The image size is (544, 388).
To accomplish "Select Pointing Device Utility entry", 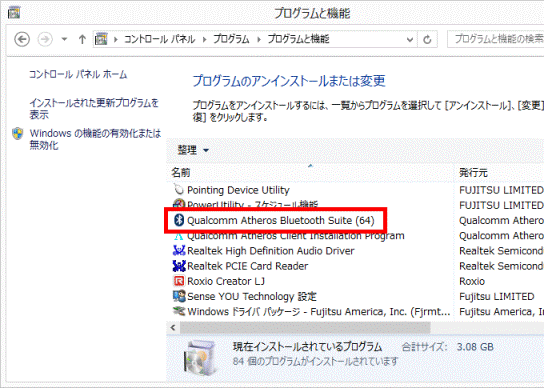I will pos(238,190).
